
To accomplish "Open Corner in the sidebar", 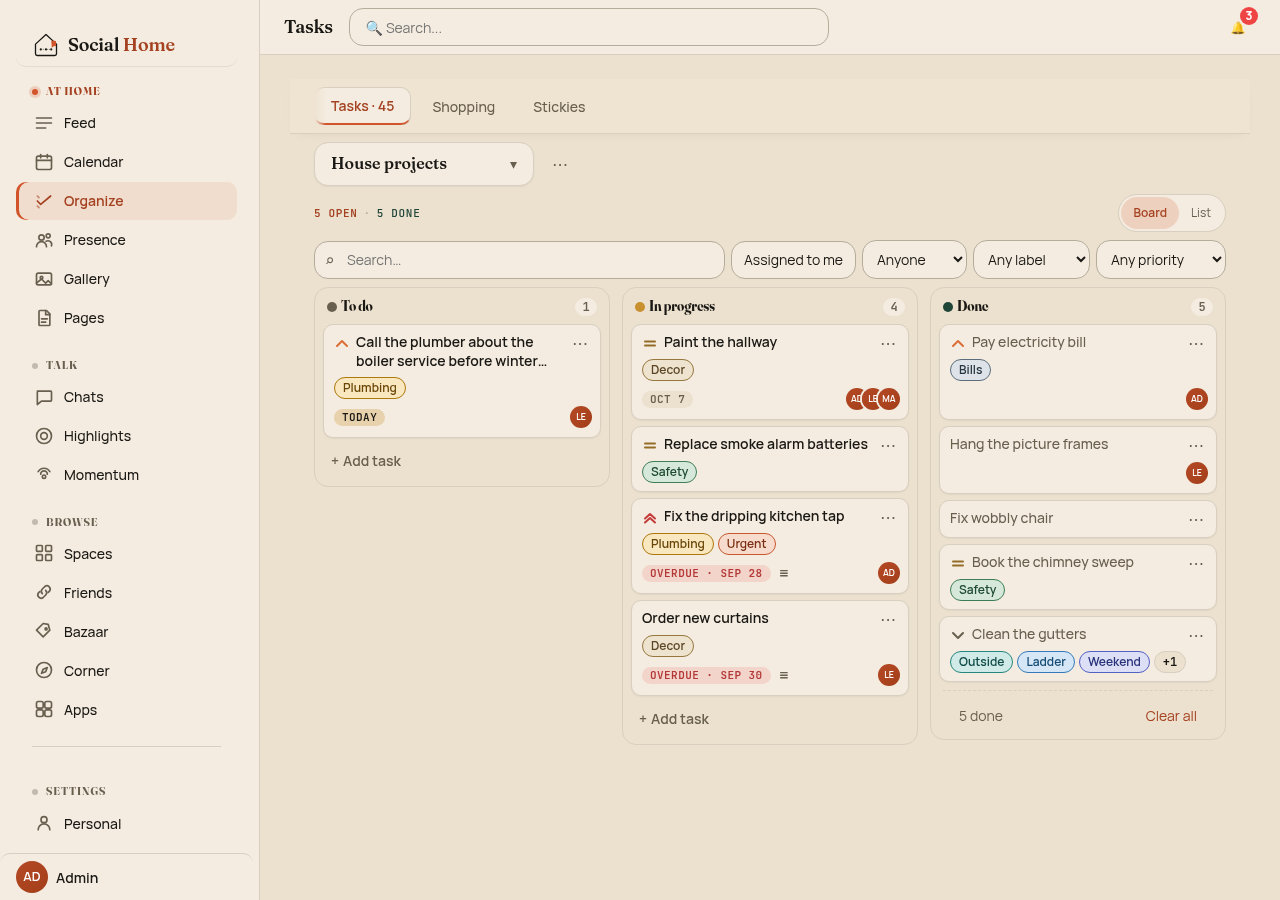I will click(x=126, y=671).
